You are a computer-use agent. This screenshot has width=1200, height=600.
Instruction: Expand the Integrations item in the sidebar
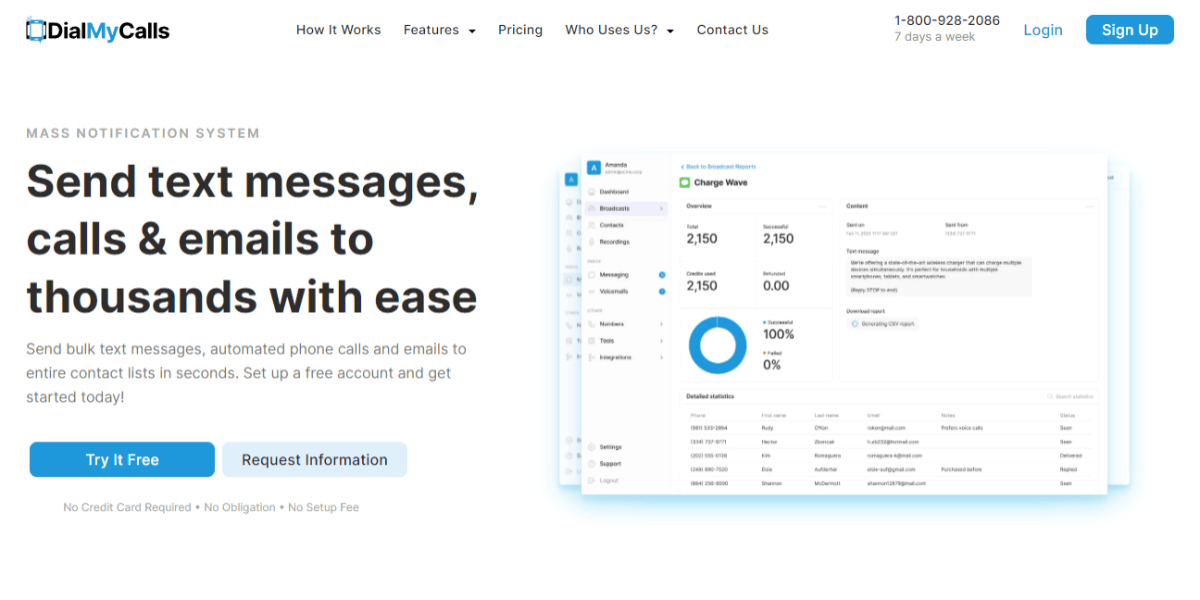point(661,357)
